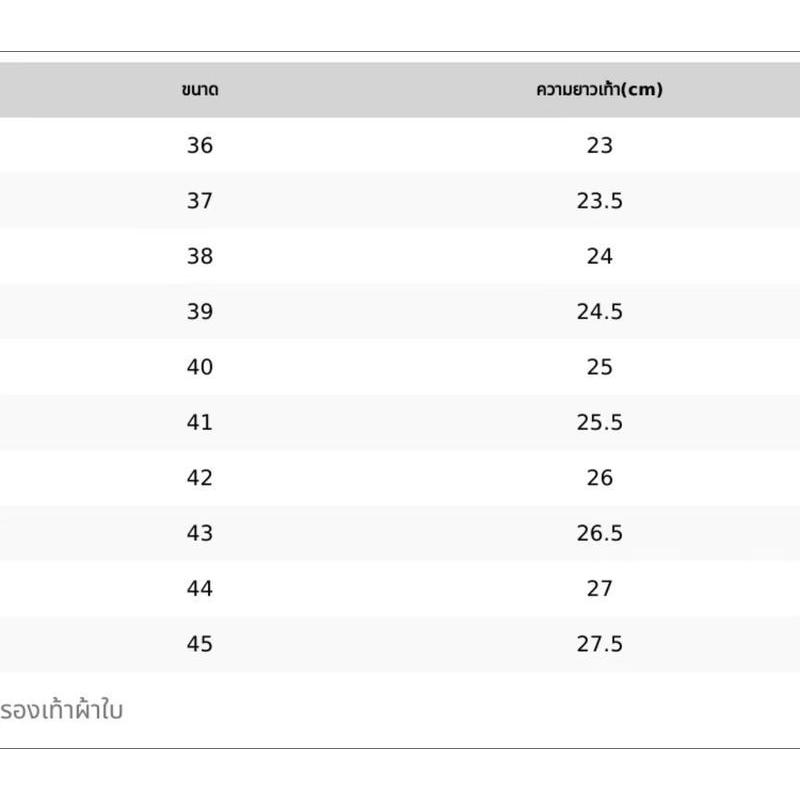The height and width of the screenshot is (800, 800).
Task: Select size 39 cell
Action: click(200, 311)
